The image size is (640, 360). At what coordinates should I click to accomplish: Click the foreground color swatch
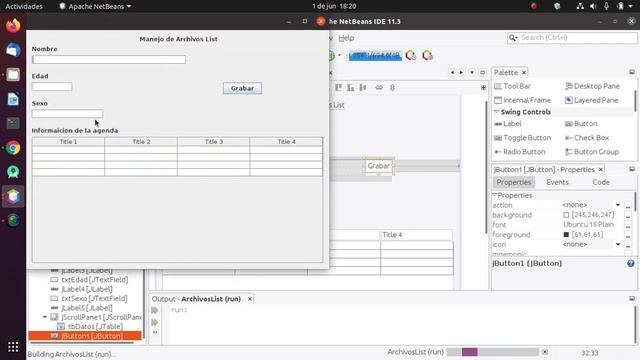tap(566, 234)
